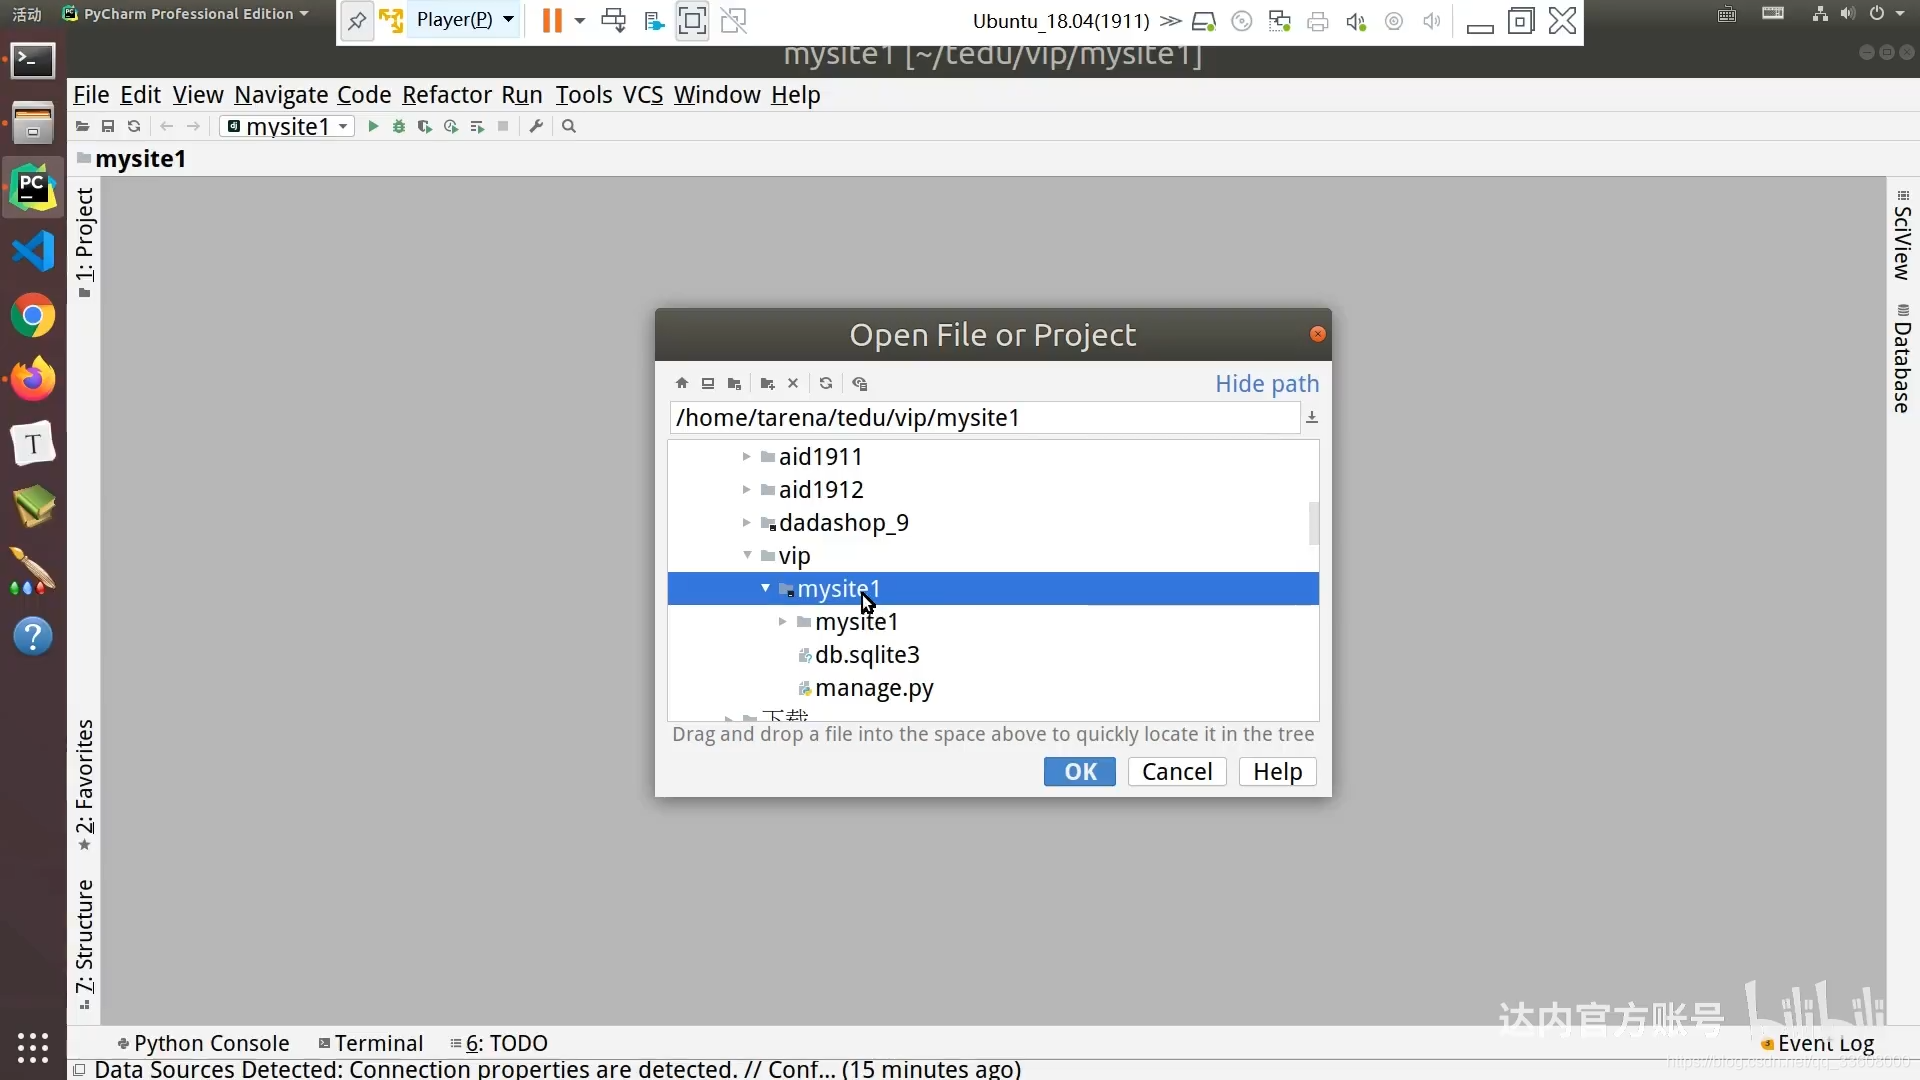This screenshot has height=1080, width=1920.
Task: Expand the dadashop_9 folder
Action: click(x=746, y=523)
